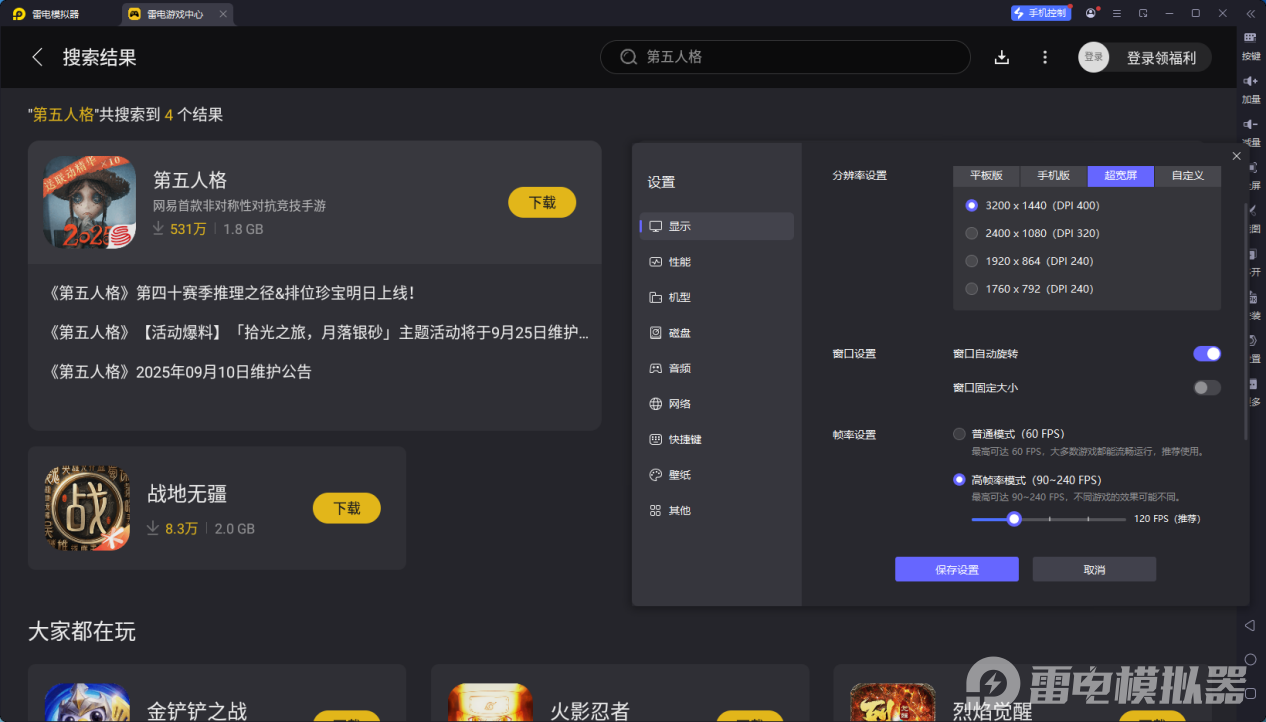Click the 手机控制 button in title bar
The width and height of the screenshot is (1266, 722).
click(1040, 12)
